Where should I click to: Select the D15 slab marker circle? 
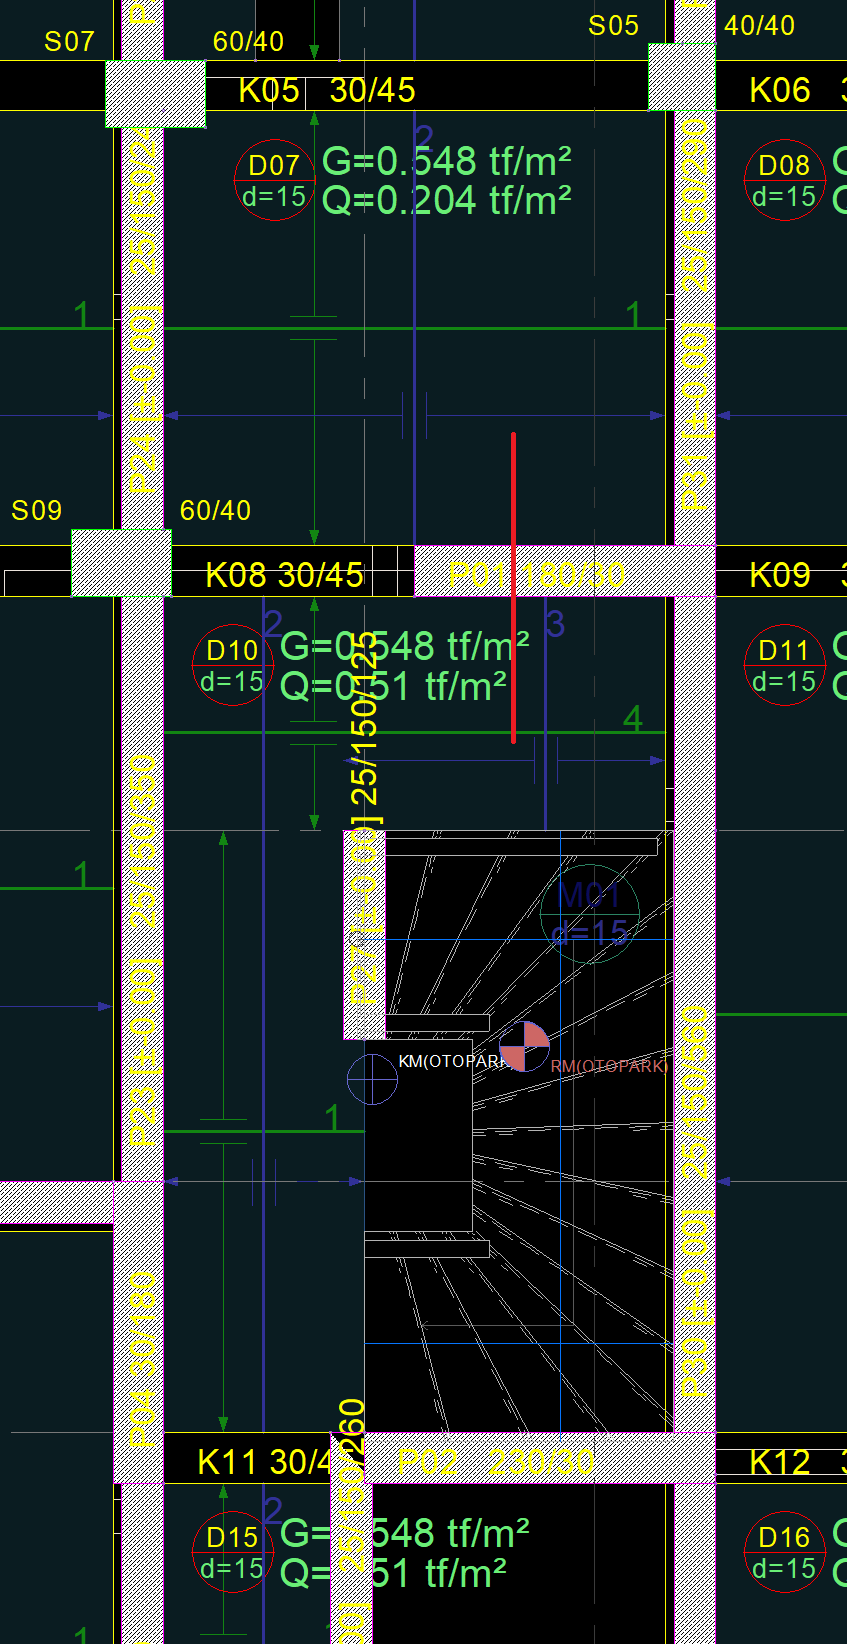(232, 1551)
